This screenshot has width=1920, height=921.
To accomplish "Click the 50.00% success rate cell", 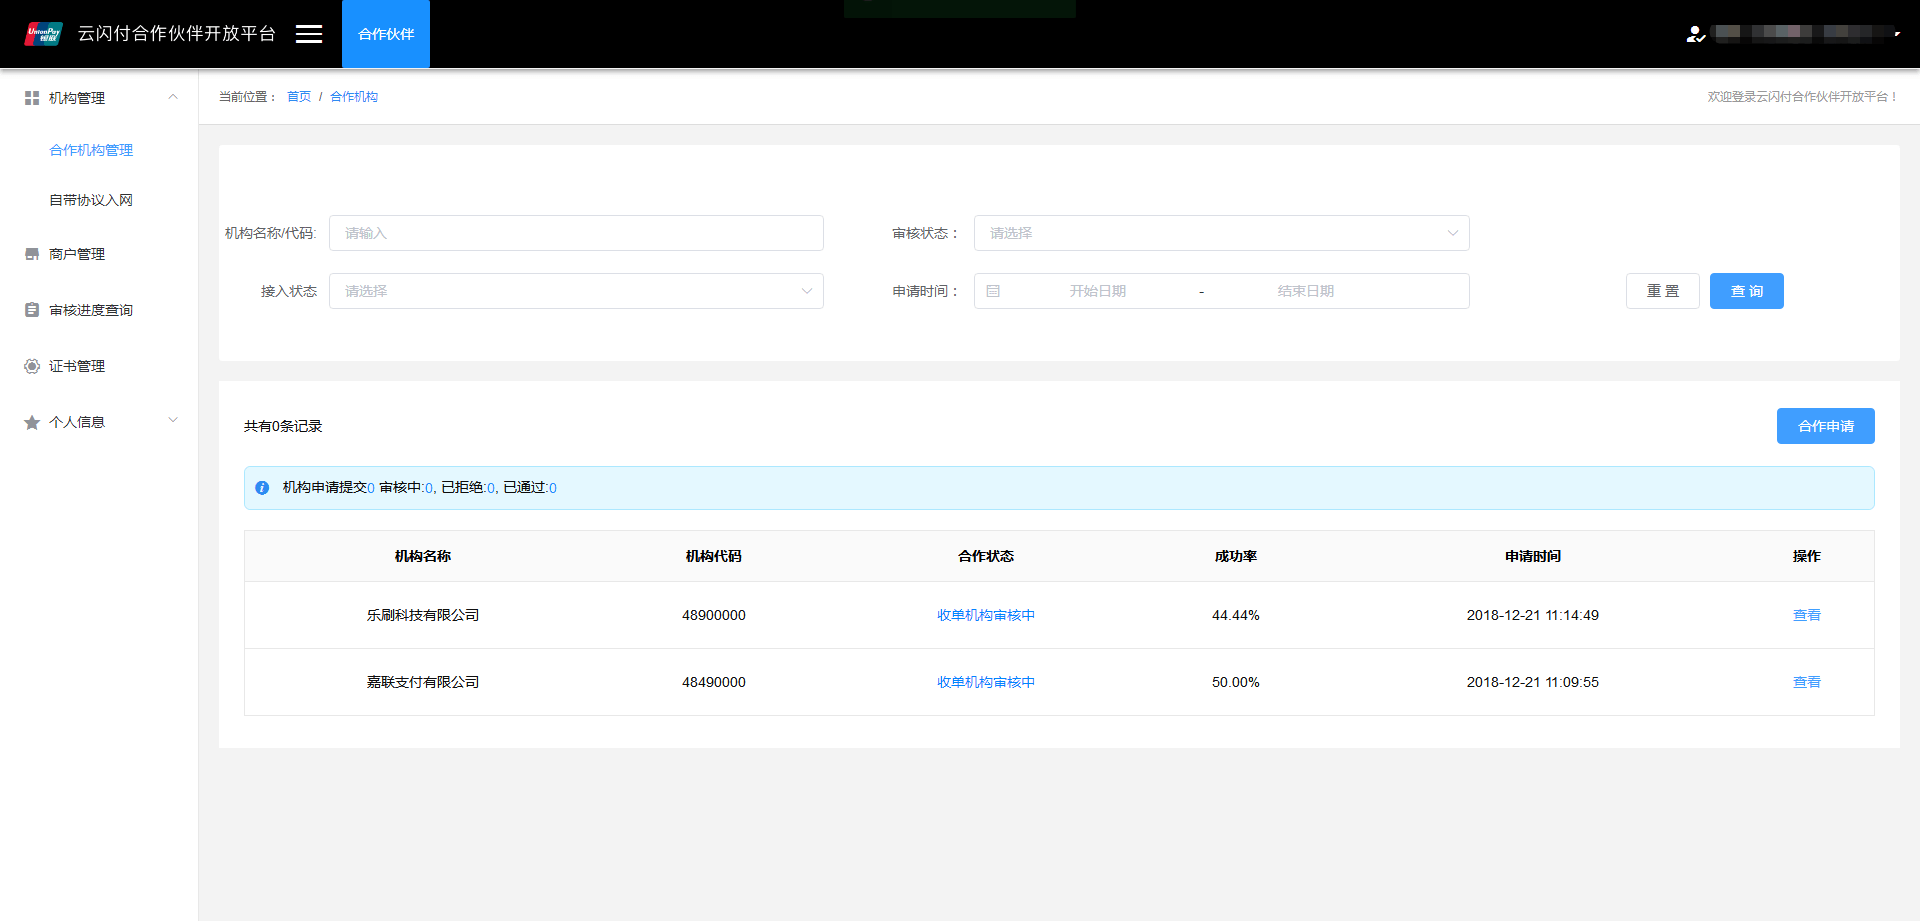I will (1236, 682).
